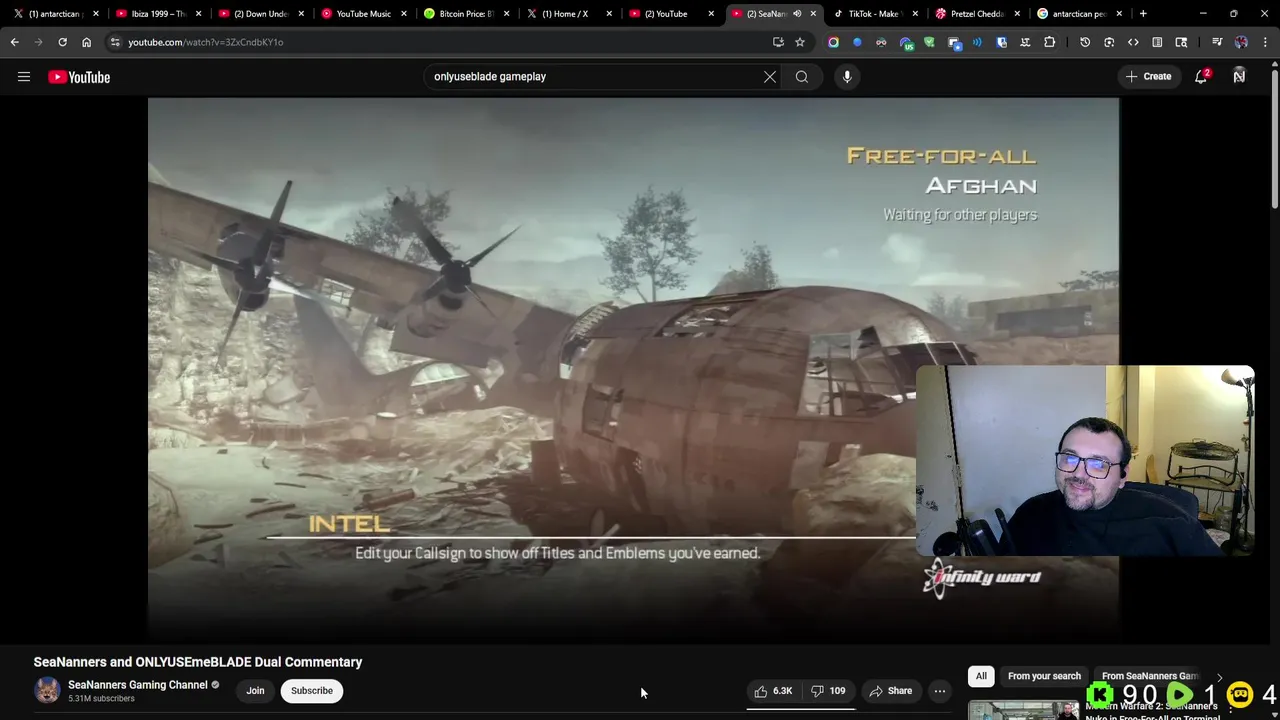This screenshot has height=720, width=1280.
Task: Open SeaNanners Gaming Channel name link
Action: (138, 685)
